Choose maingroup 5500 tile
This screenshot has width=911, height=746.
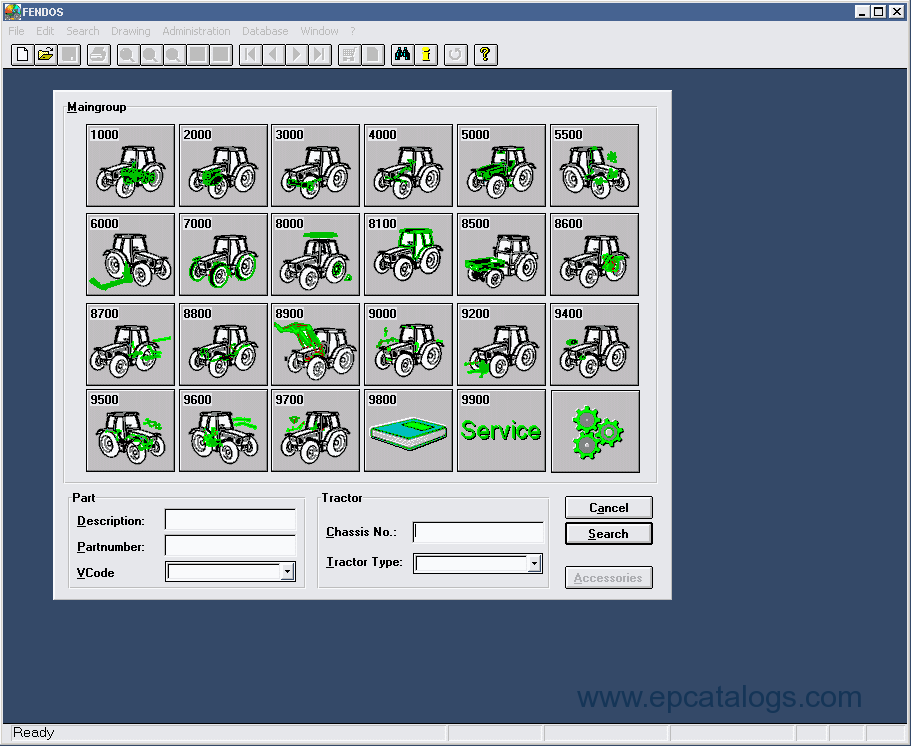594,165
